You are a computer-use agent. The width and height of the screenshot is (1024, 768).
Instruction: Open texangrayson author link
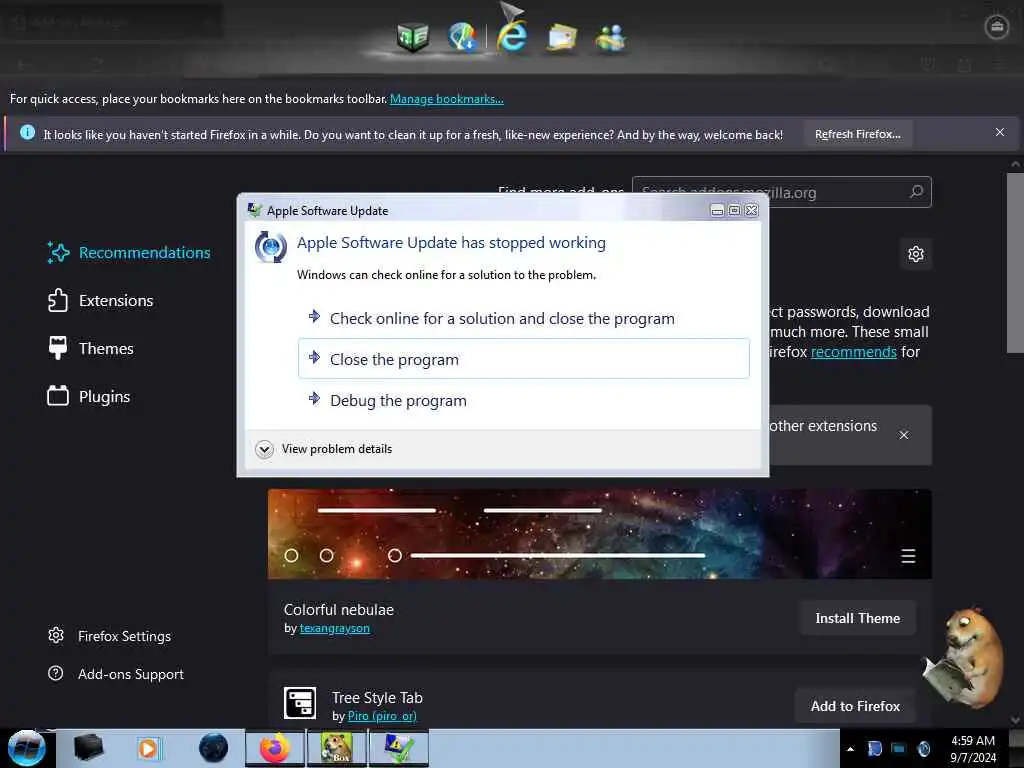[334, 628]
